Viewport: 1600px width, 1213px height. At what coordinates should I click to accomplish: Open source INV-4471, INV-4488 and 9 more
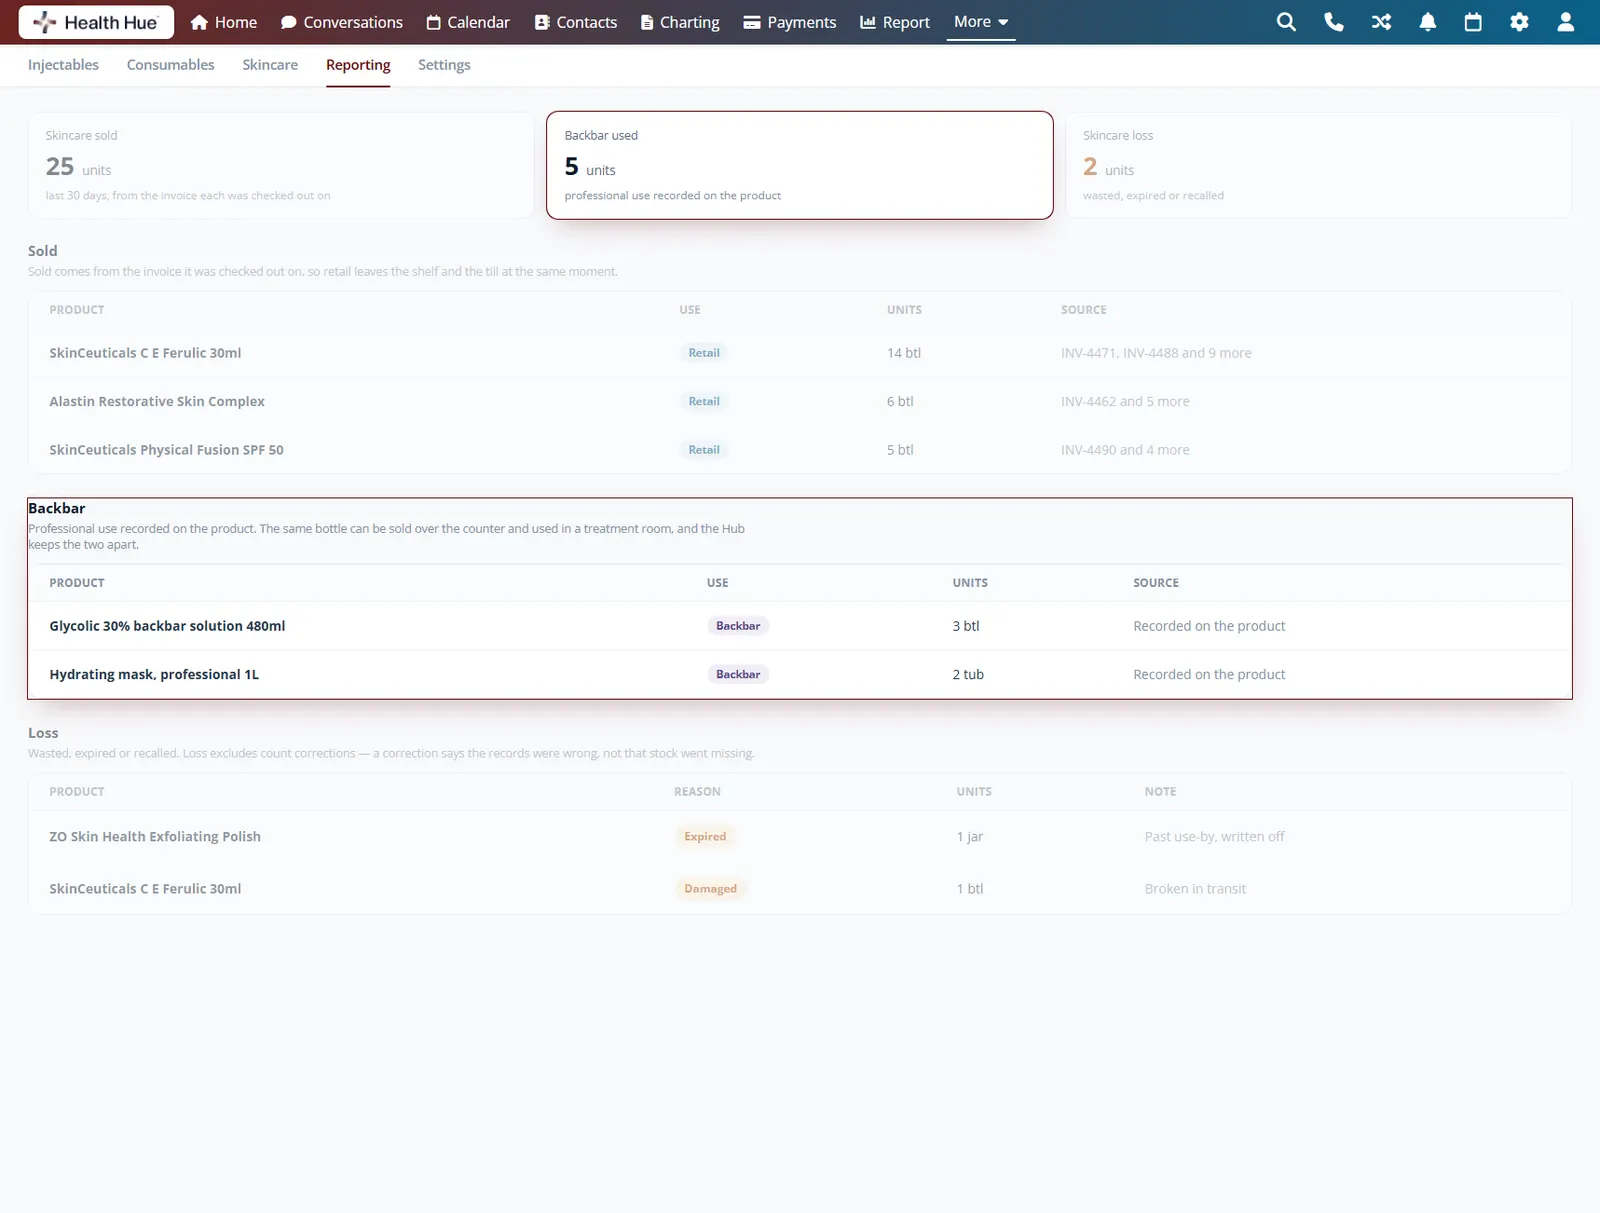click(x=1156, y=353)
